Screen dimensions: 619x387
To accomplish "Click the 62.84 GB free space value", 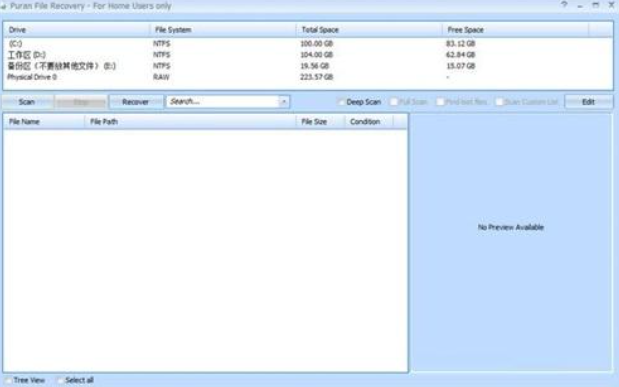I will [460, 54].
